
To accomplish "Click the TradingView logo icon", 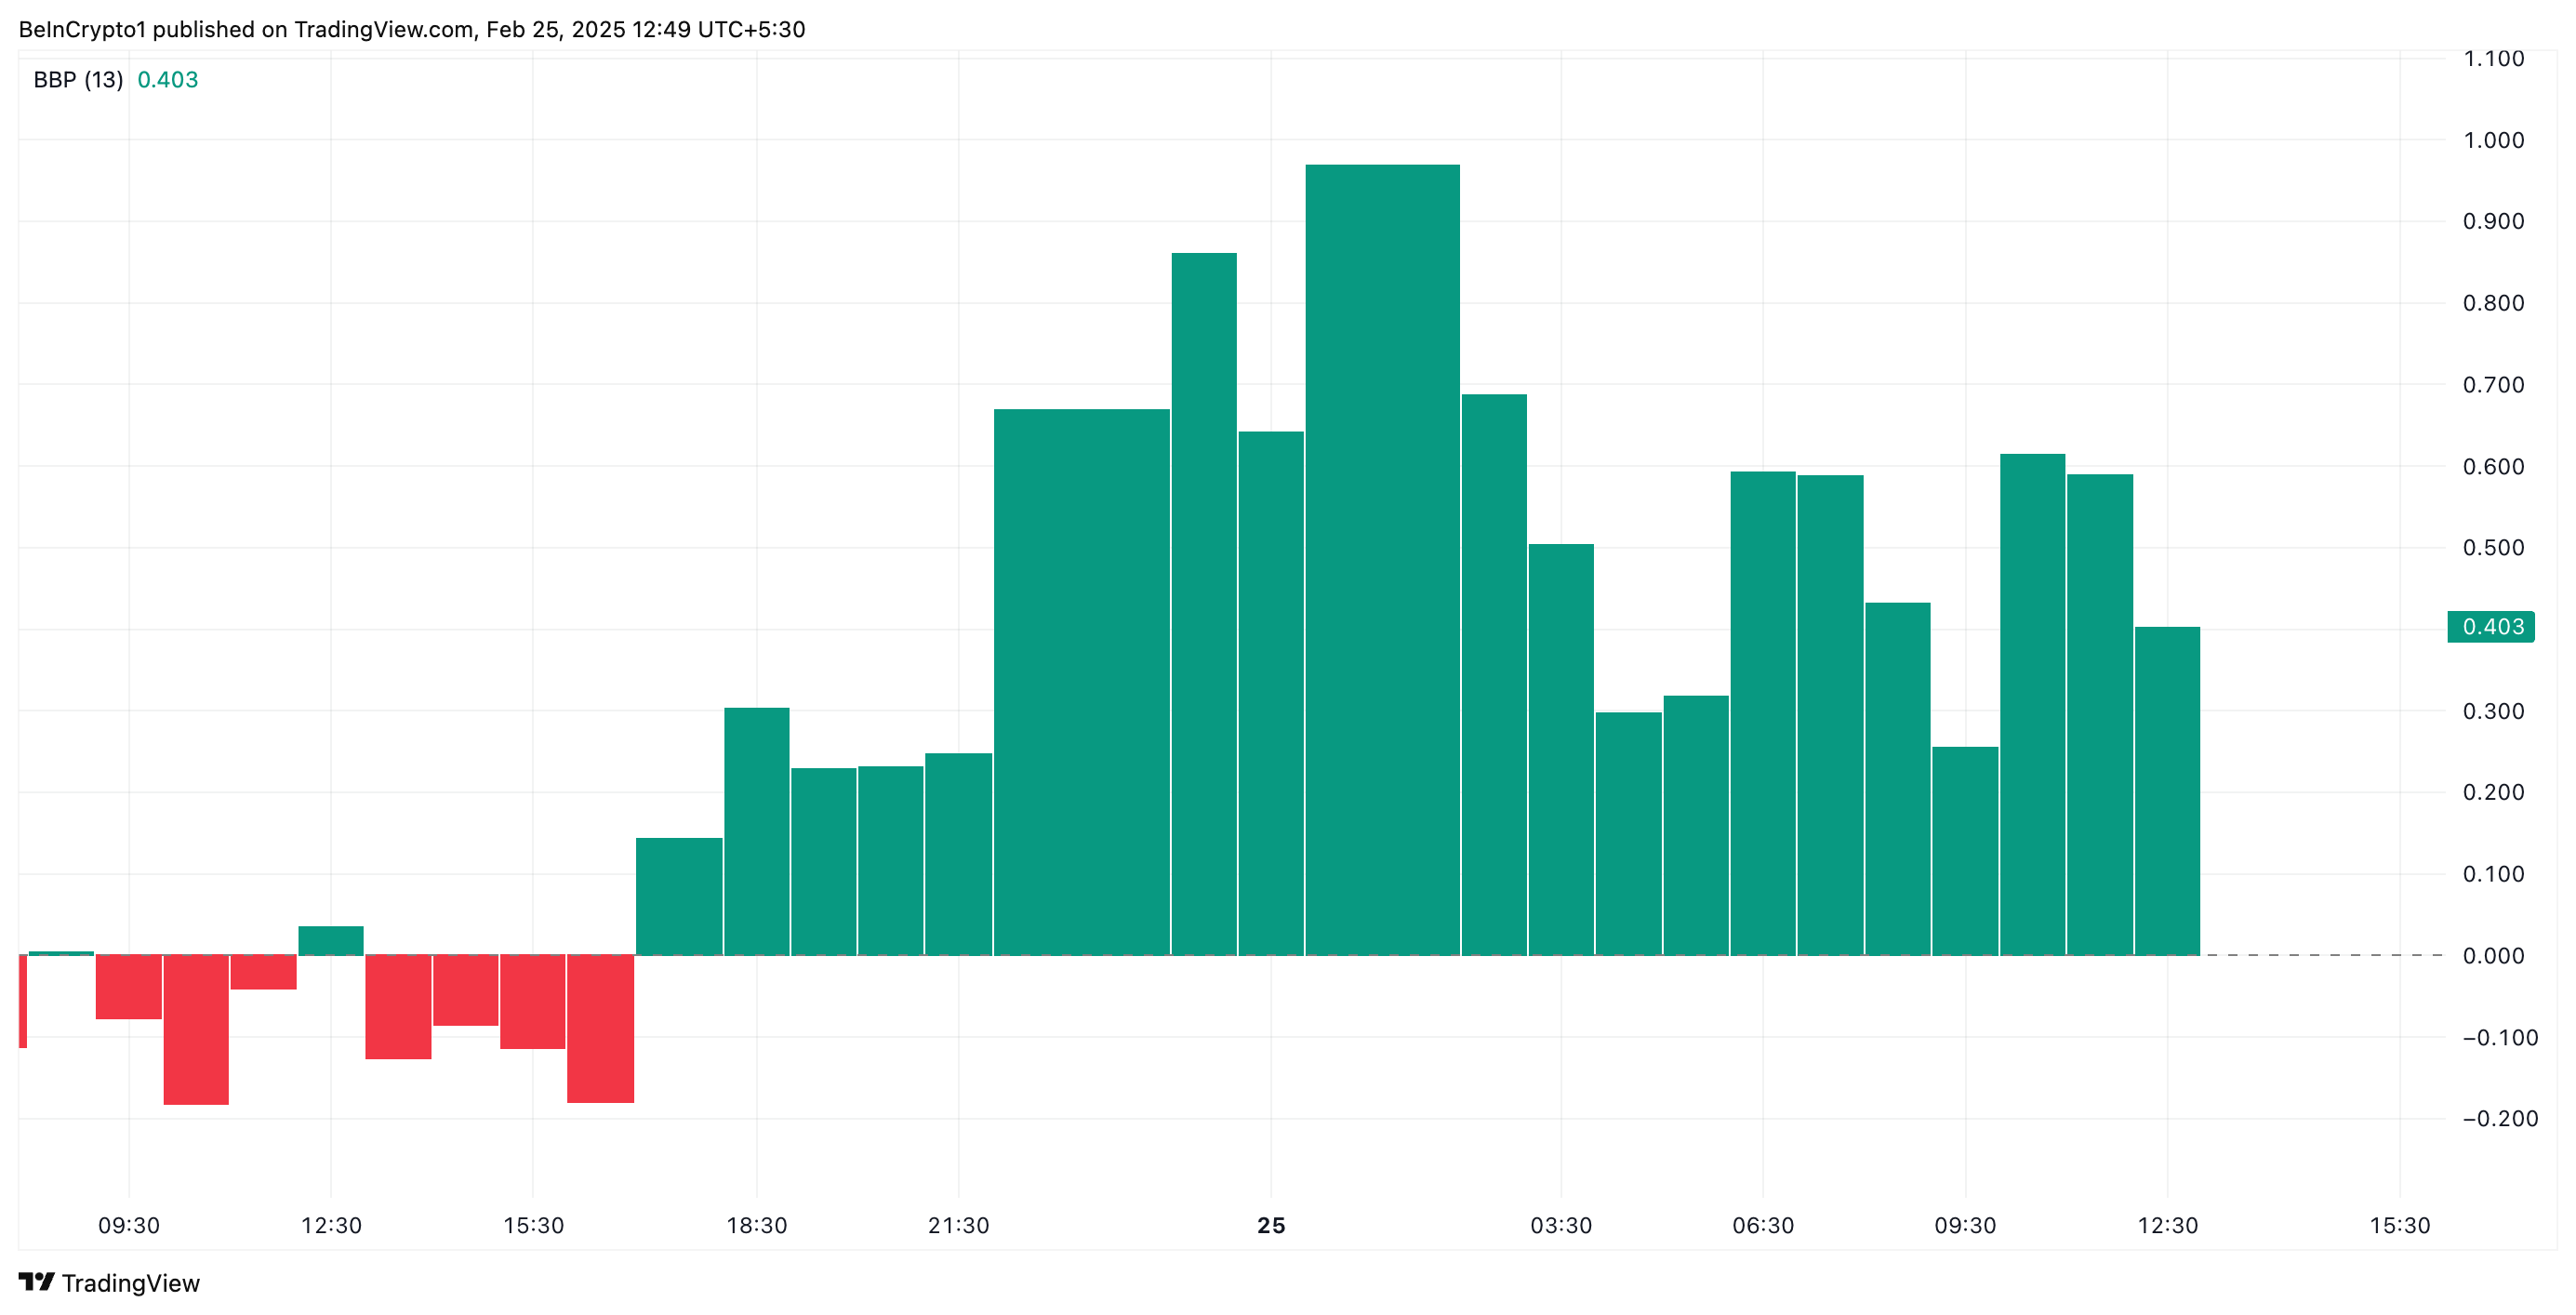I will (x=36, y=1281).
